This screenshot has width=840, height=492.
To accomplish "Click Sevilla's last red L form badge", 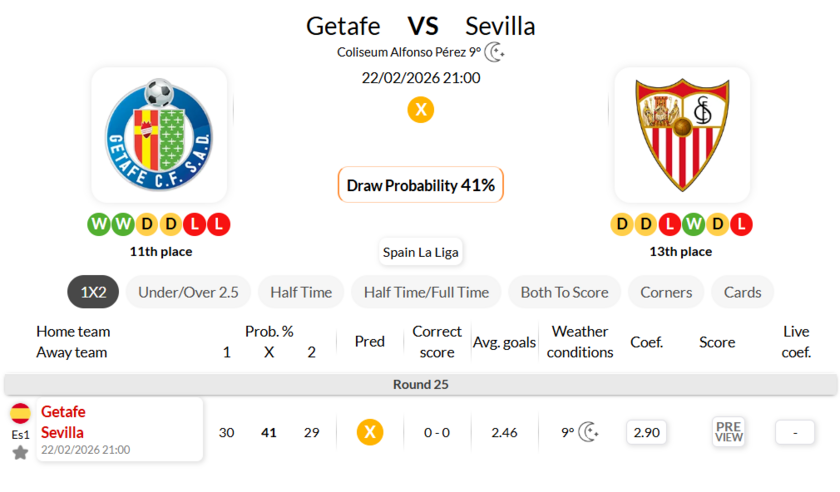I will (x=741, y=224).
